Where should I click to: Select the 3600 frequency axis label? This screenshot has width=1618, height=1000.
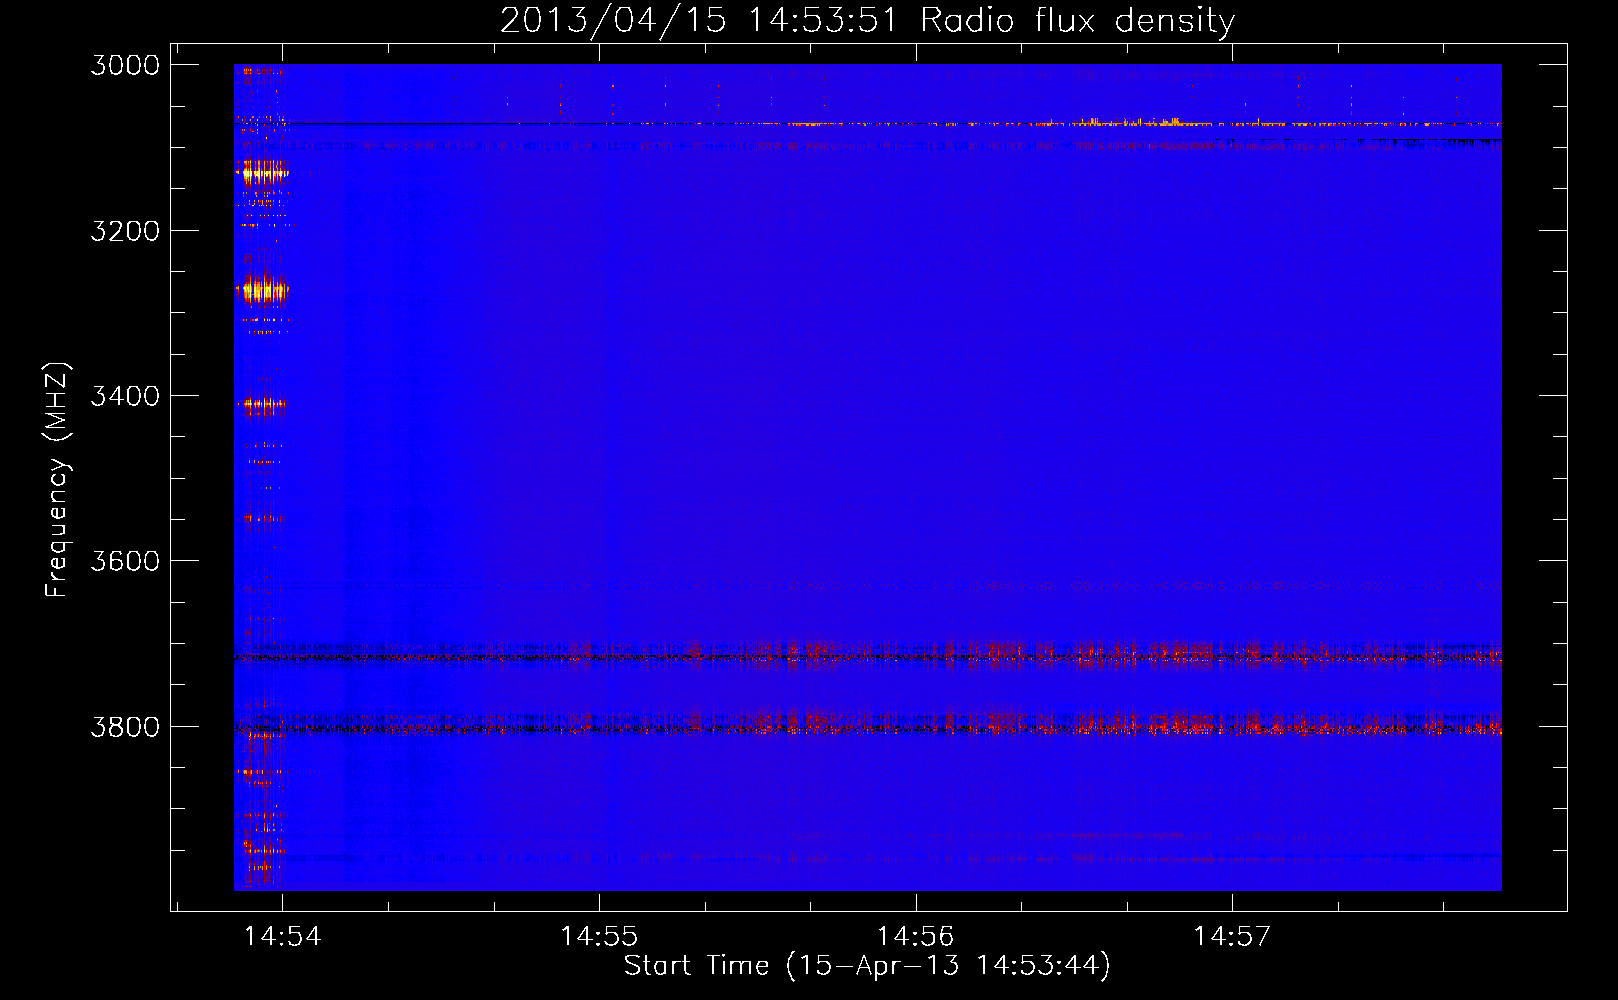tap(125, 561)
